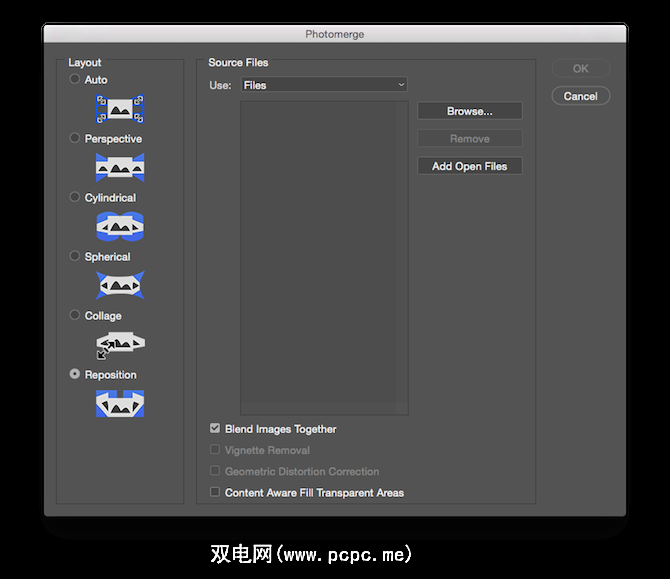Toggle the Vignette Removal checkbox
670x579 pixels.
(215, 450)
